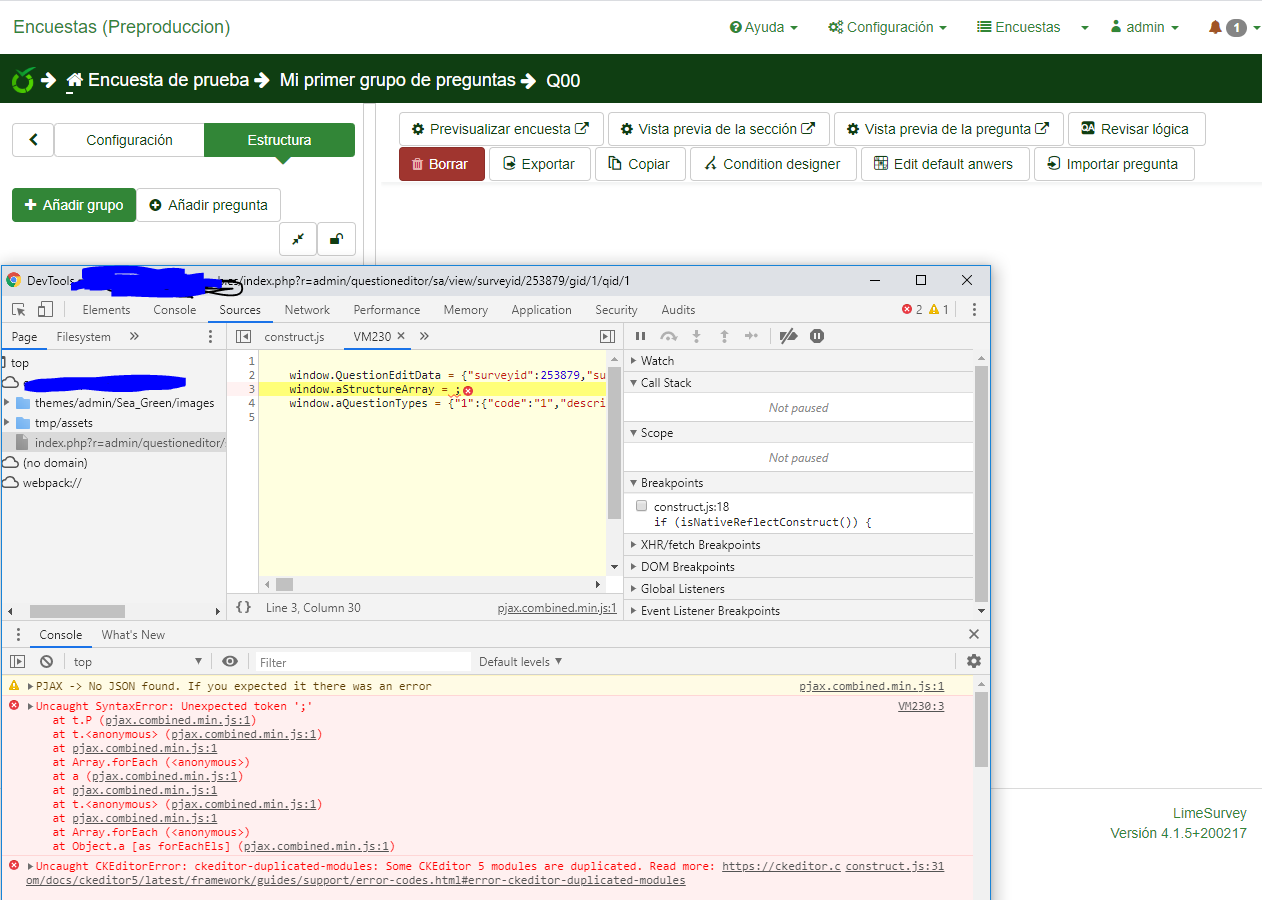
Task: Open the Default levels dropdown
Action: tap(520, 661)
